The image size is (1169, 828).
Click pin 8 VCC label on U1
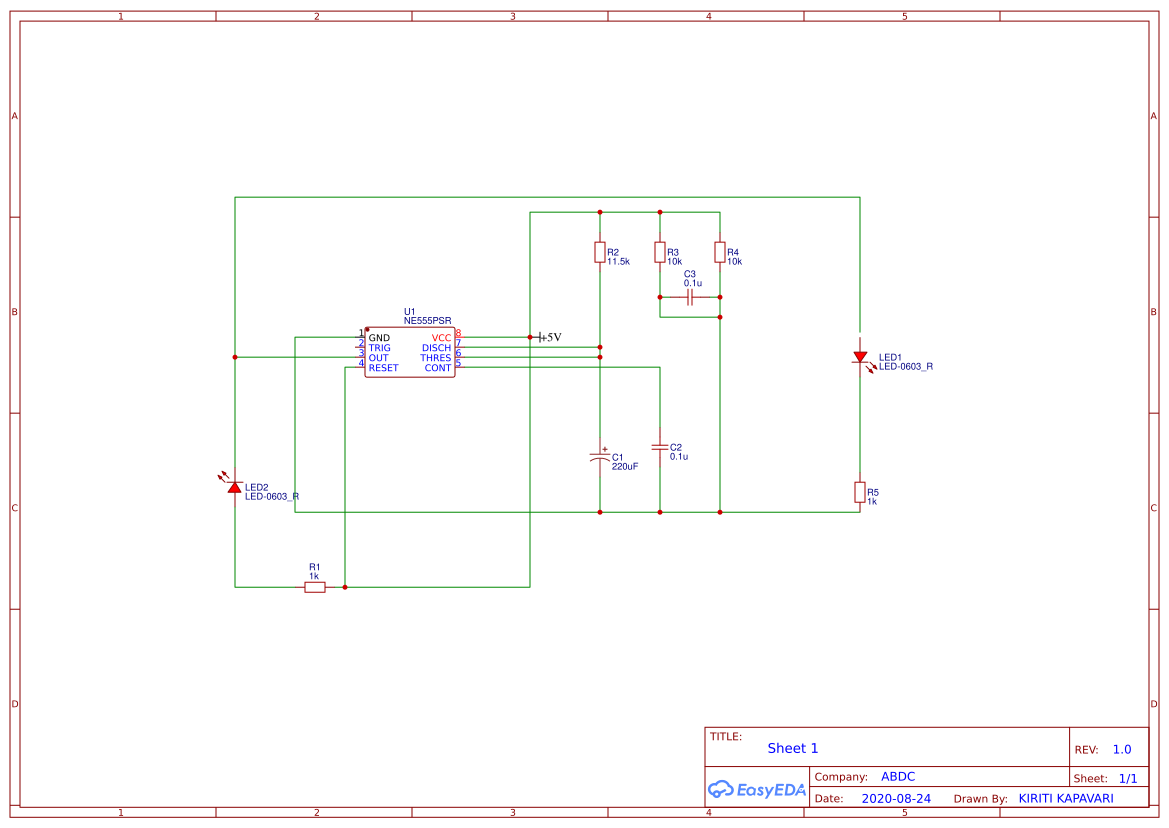(x=440, y=337)
